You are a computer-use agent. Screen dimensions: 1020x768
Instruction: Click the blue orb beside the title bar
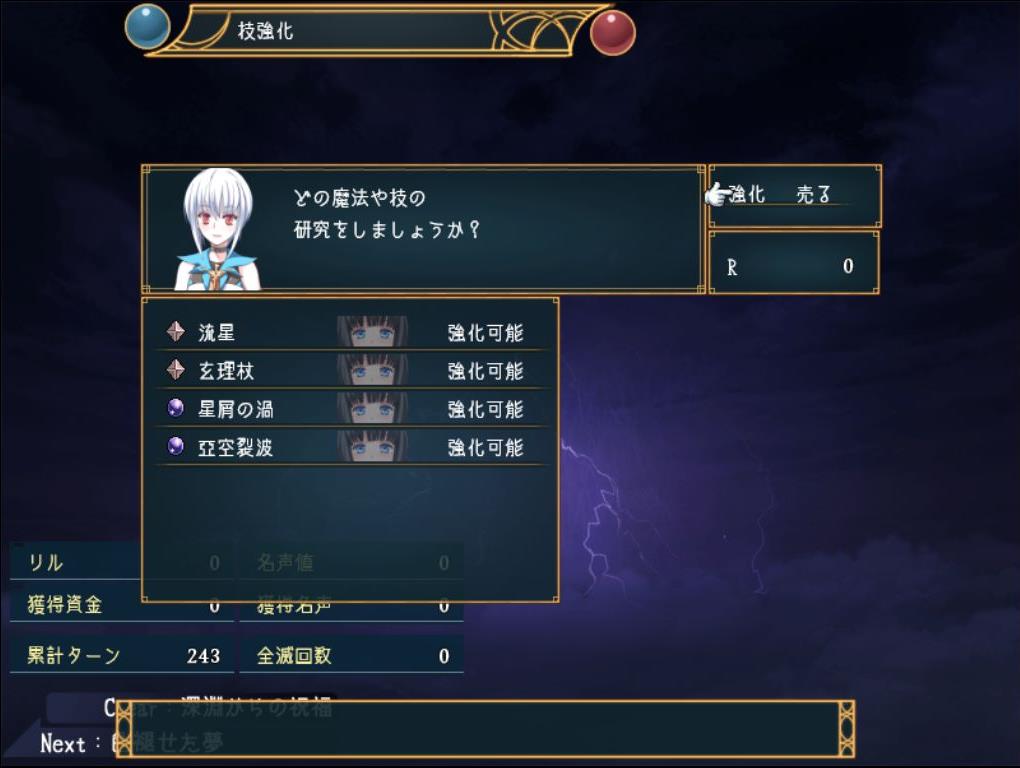pos(148,27)
